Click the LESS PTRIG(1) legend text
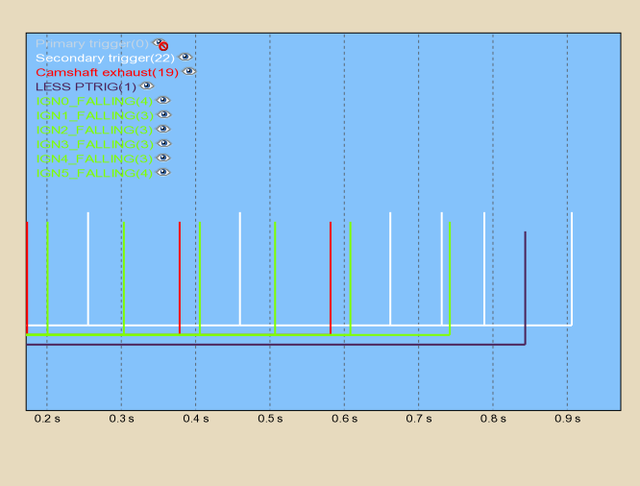 pyautogui.click(x=86, y=86)
